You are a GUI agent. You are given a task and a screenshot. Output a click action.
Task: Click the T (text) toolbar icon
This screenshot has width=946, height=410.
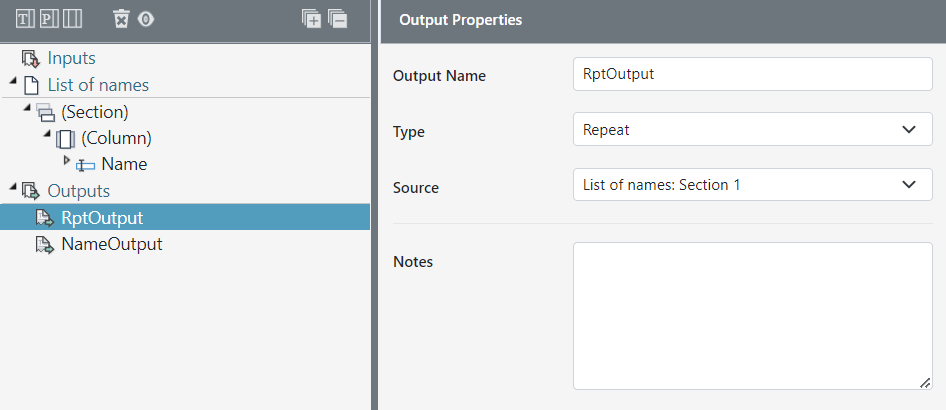(25, 19)
